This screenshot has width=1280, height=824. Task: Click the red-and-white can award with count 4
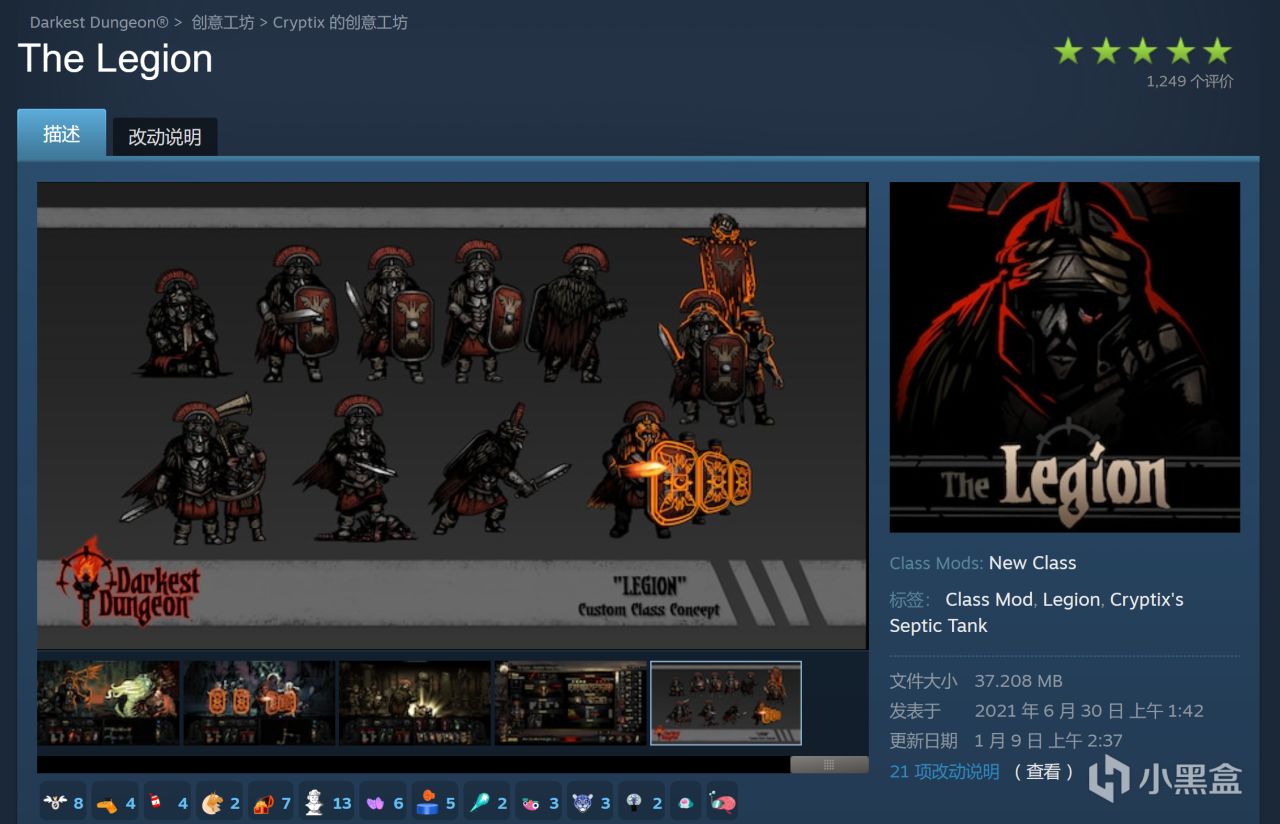pyautogui.click(x=167, y=802)
